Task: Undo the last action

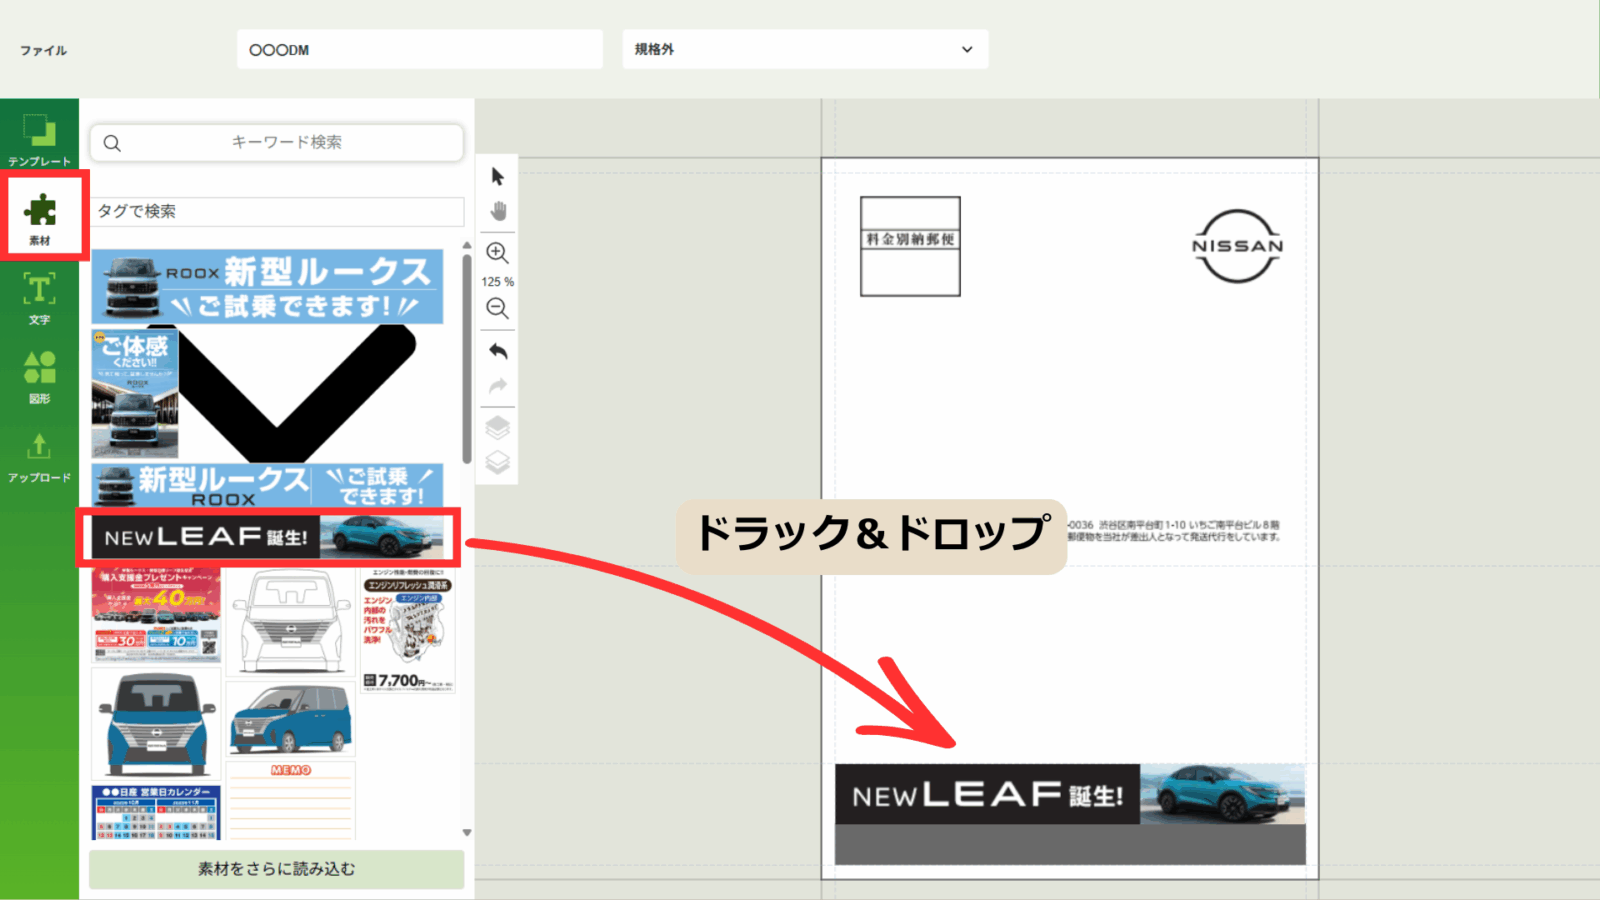Action: [x=497, y=351]
